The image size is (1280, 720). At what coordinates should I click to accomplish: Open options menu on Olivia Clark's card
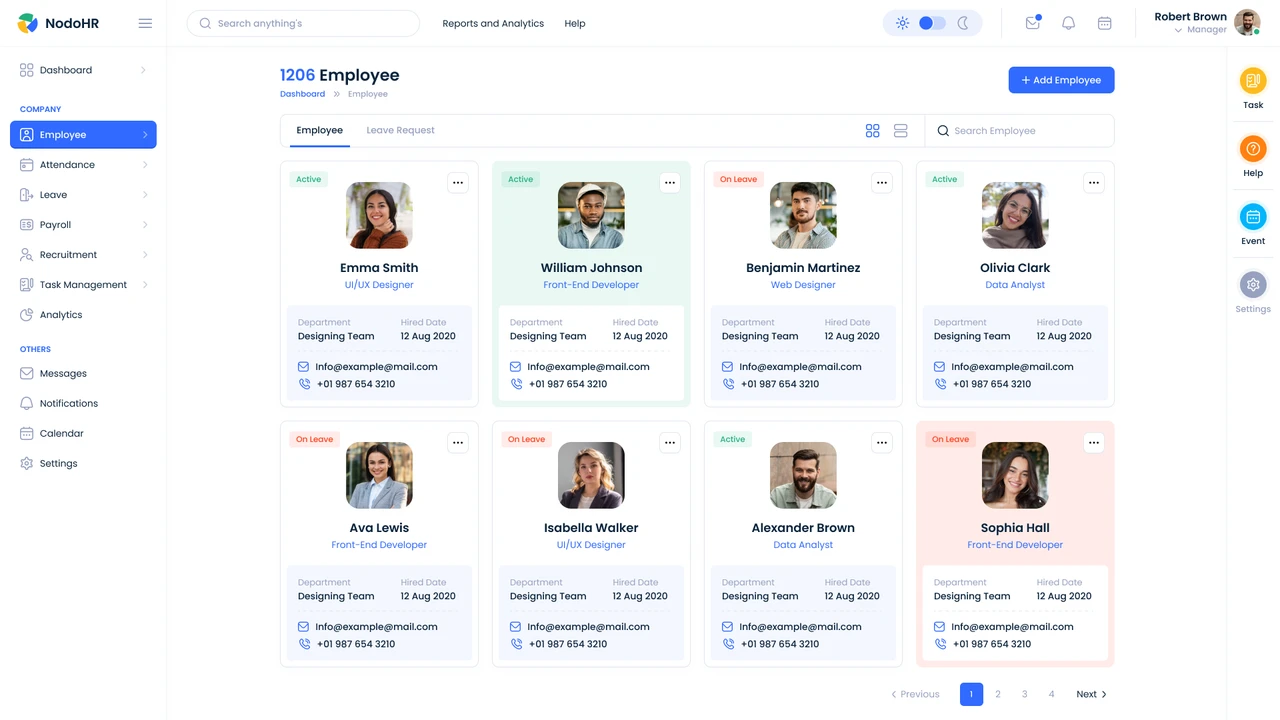click(x=1094, y=182)
